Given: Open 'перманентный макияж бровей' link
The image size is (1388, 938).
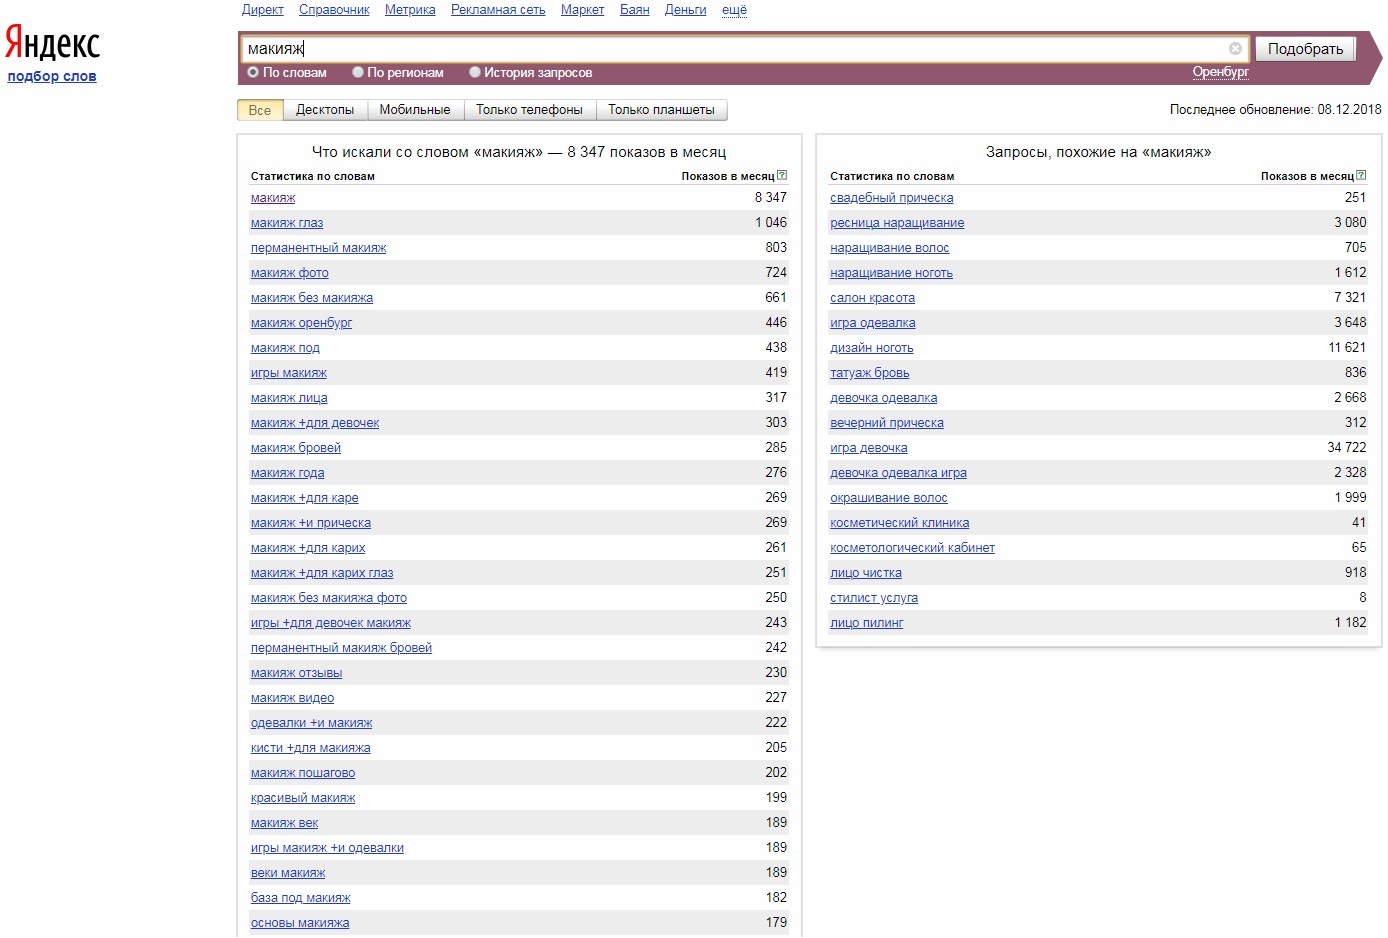Looking at the screenshot, I should pyautogui.click(x=341, y=648).
